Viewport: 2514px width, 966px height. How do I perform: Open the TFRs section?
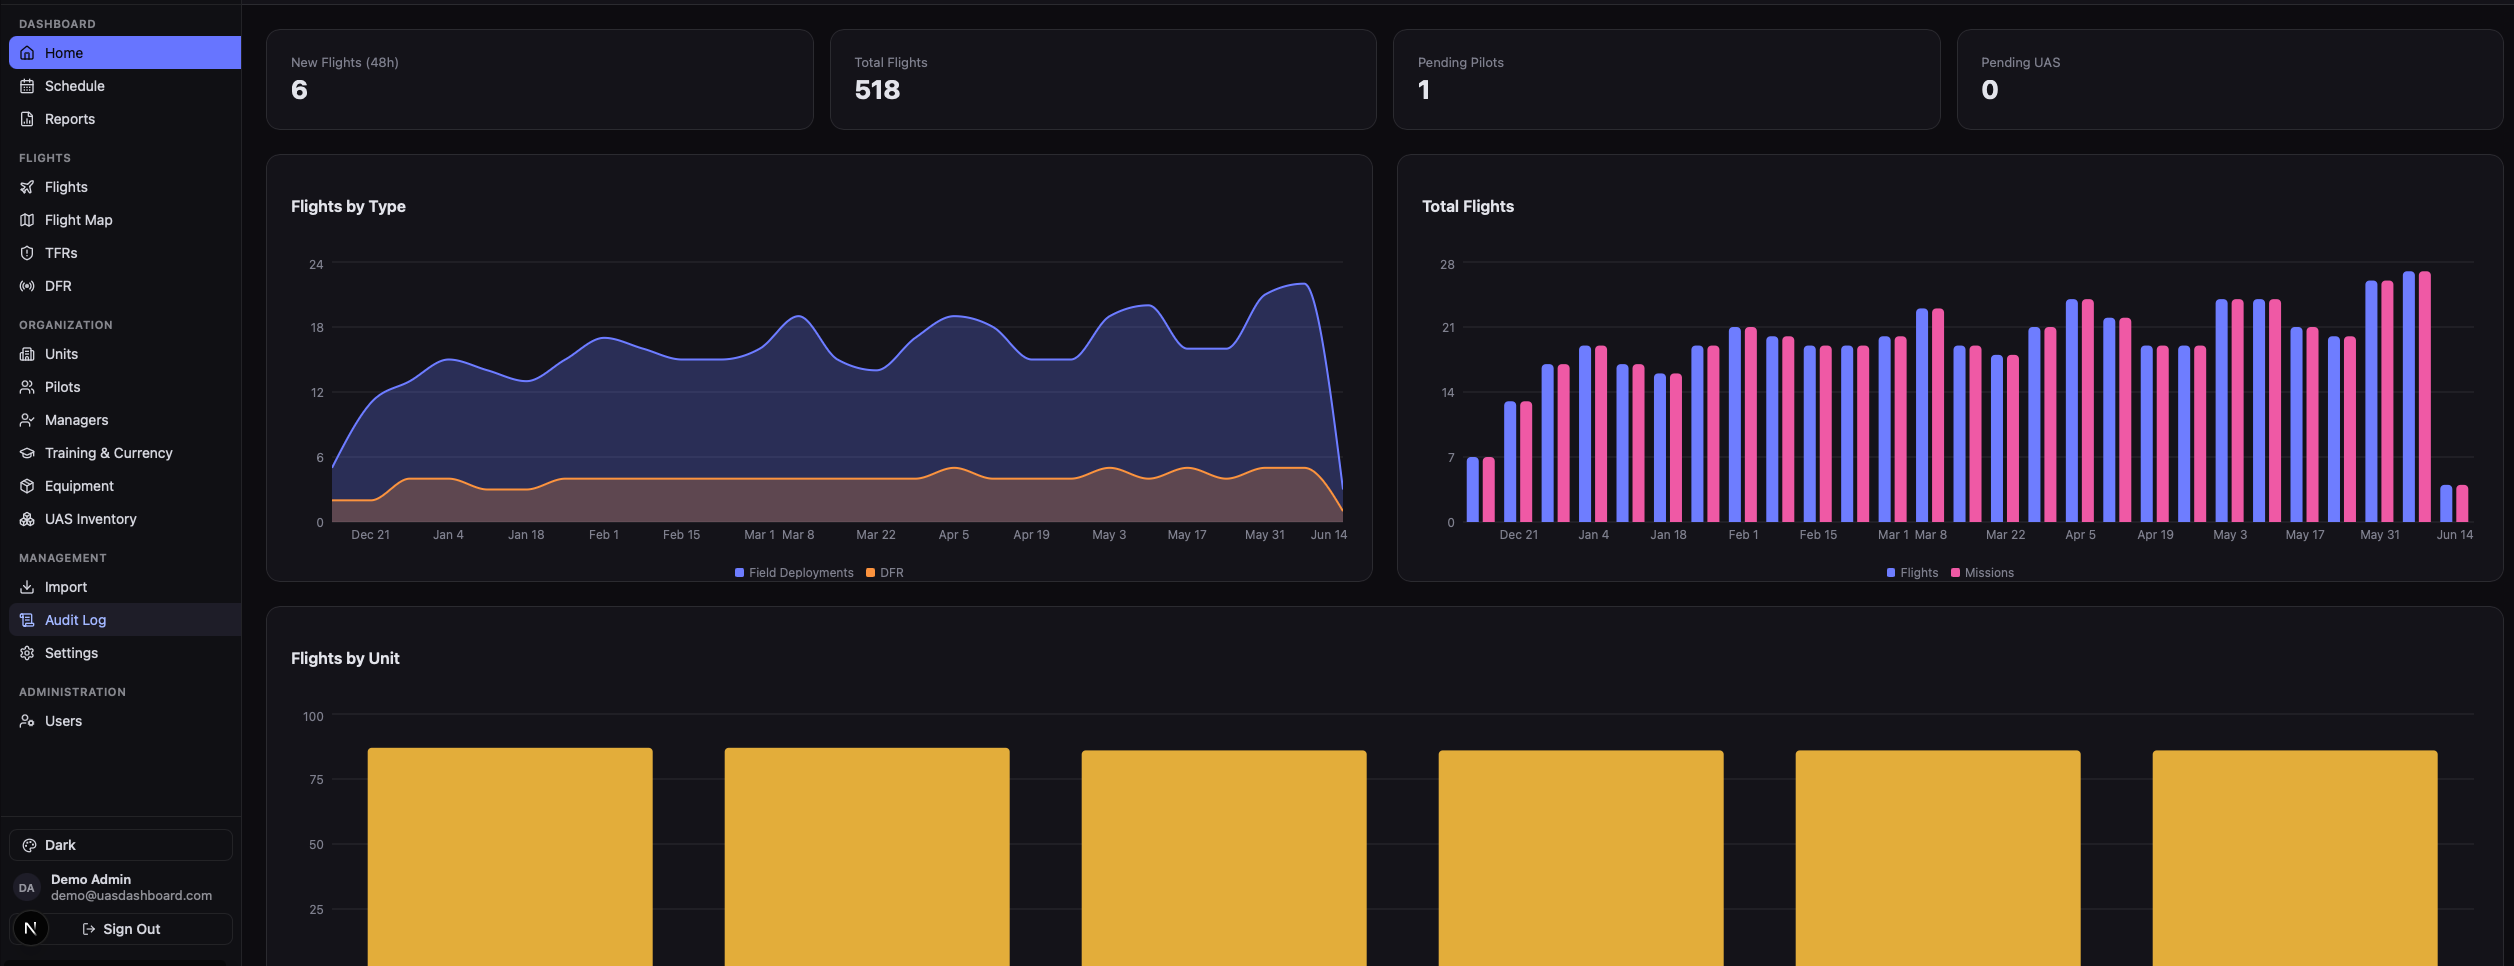pyautogui.click(x=125, y=253)
